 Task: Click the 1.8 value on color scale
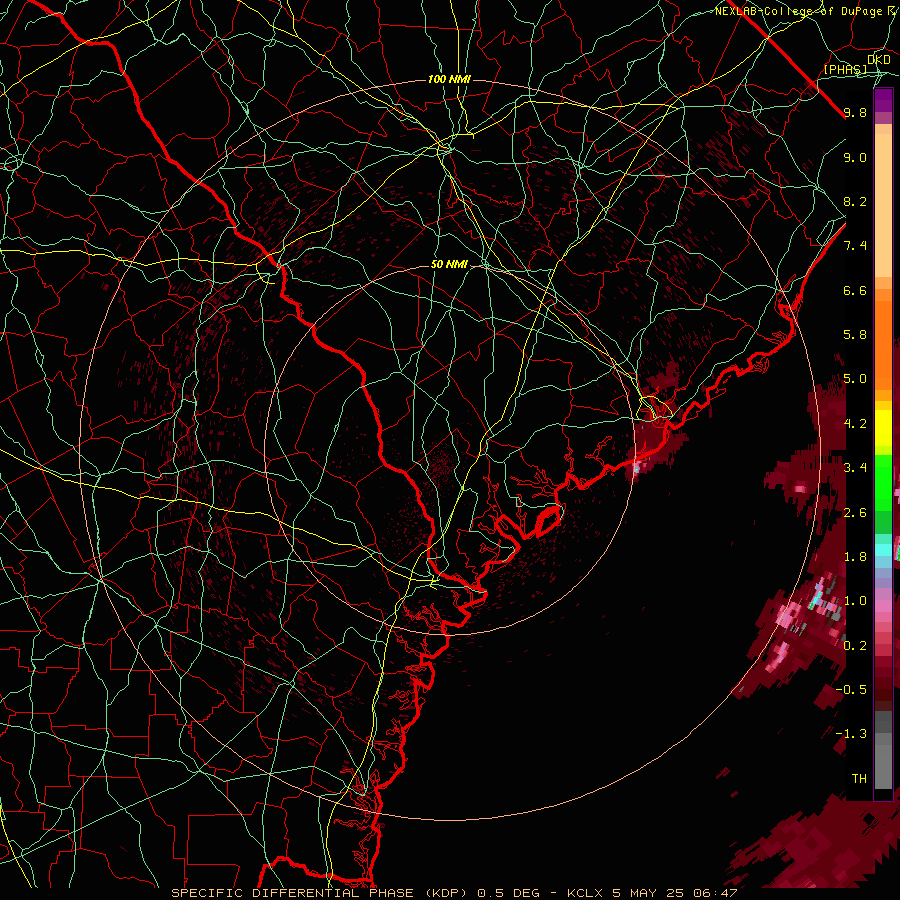click(855, 557)
